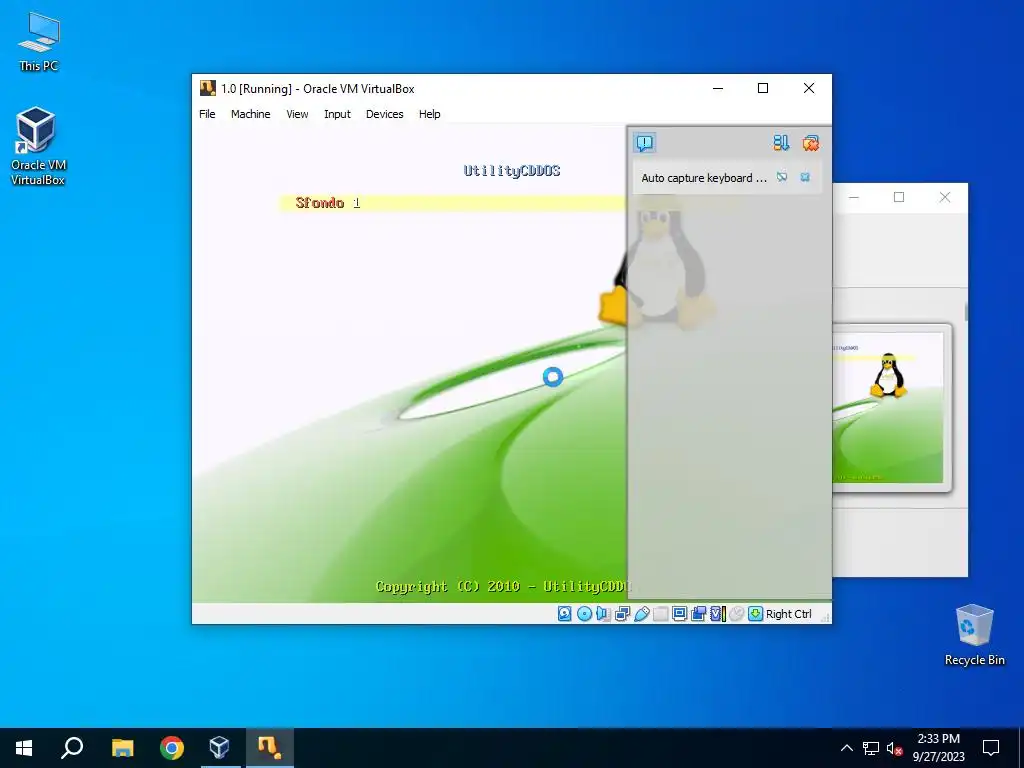Select the Auto capture keyboard notification text
Screen dimensions: 1024x768
pyautogui.click(x=704, y=178)
